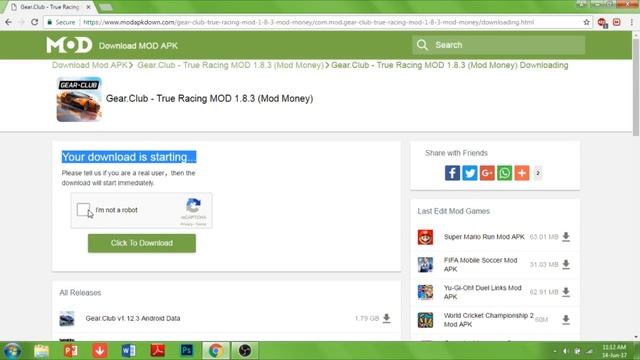The width and height of the screenshot is (640, 360).
Task: Open Photoshop from taskbar
Action: point(187,351)
